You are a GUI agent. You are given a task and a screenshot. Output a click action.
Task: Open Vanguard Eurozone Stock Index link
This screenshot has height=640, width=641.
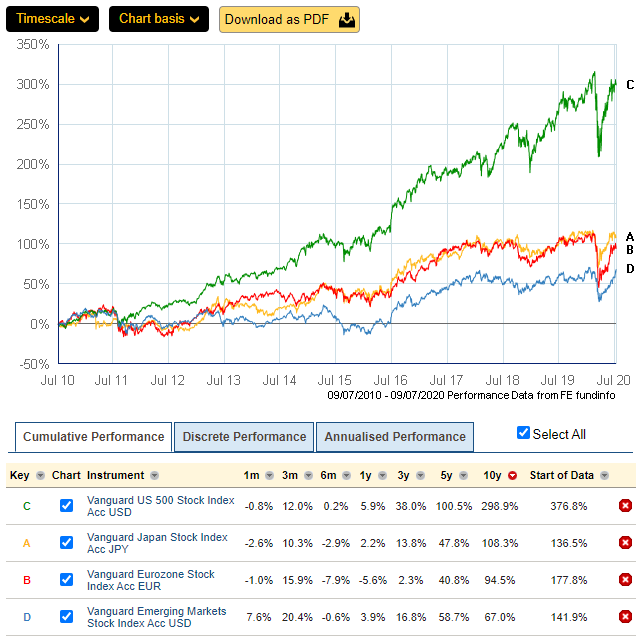[x=150, y=580]
